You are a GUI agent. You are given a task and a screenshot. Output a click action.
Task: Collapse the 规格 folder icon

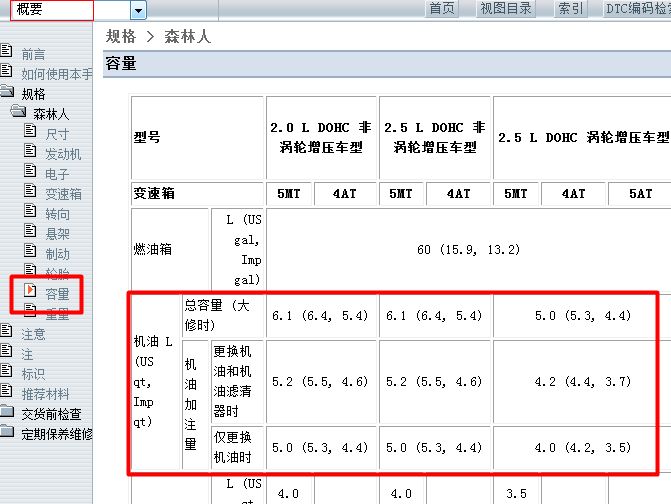(7, 91)
